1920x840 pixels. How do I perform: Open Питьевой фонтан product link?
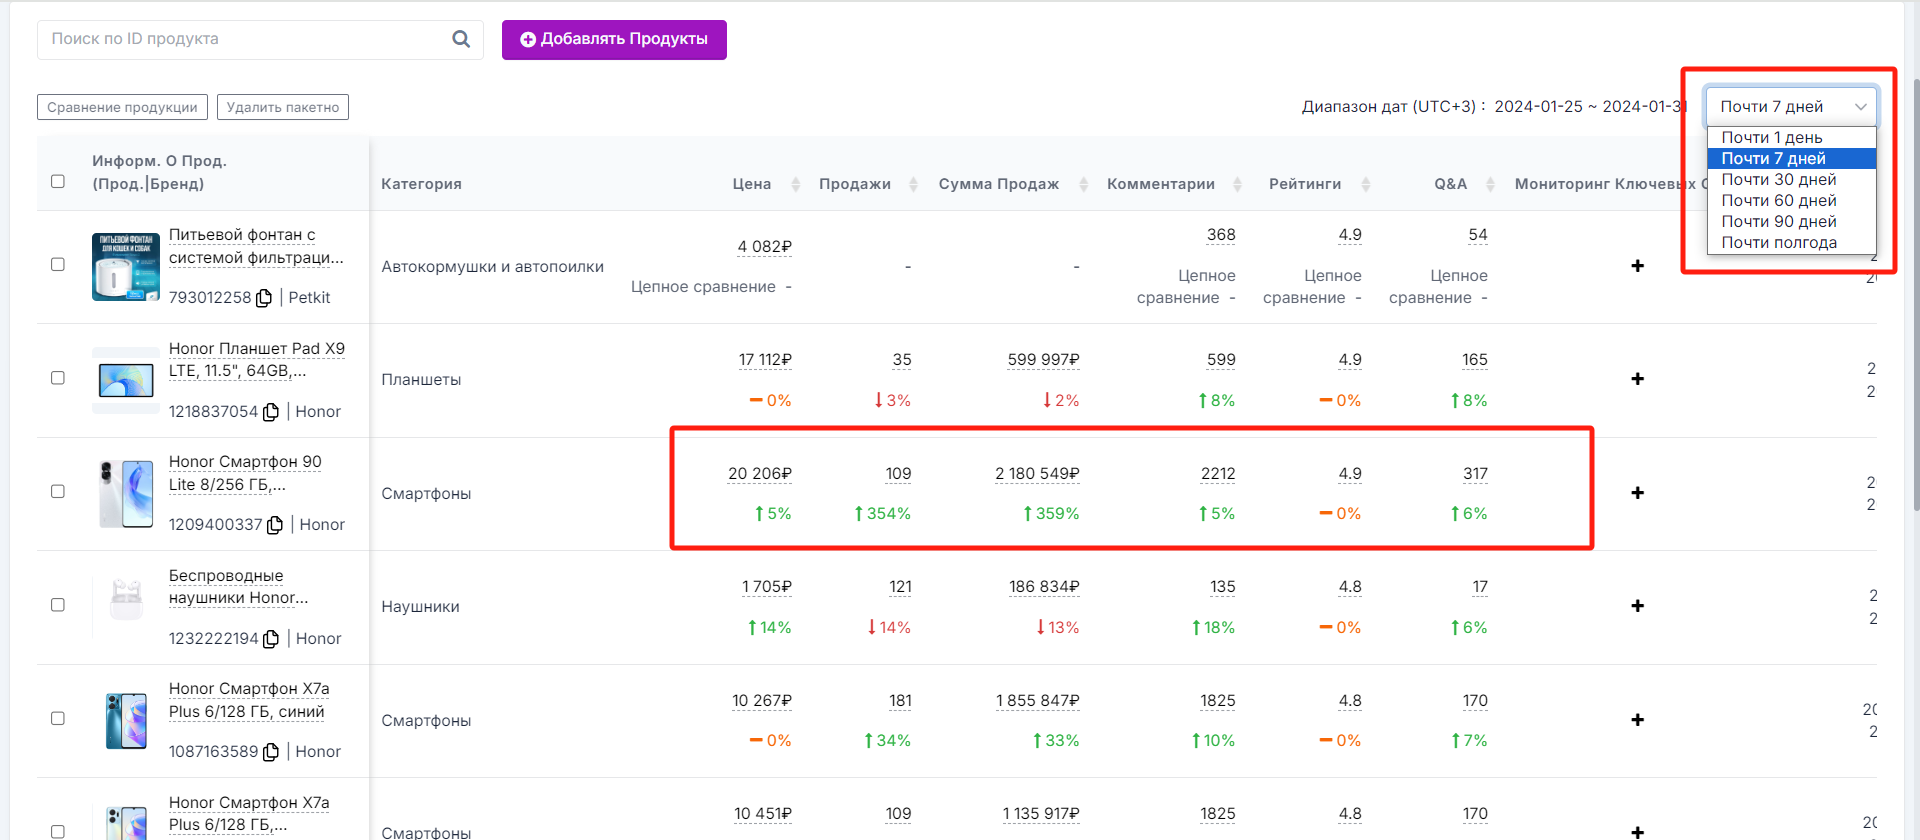coord(256,246)
